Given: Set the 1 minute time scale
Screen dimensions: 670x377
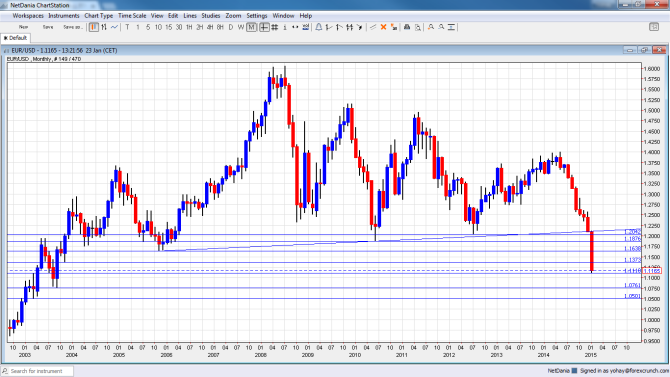Looking at the screenshot, I should pyautogui.click(x=138, y=27).
